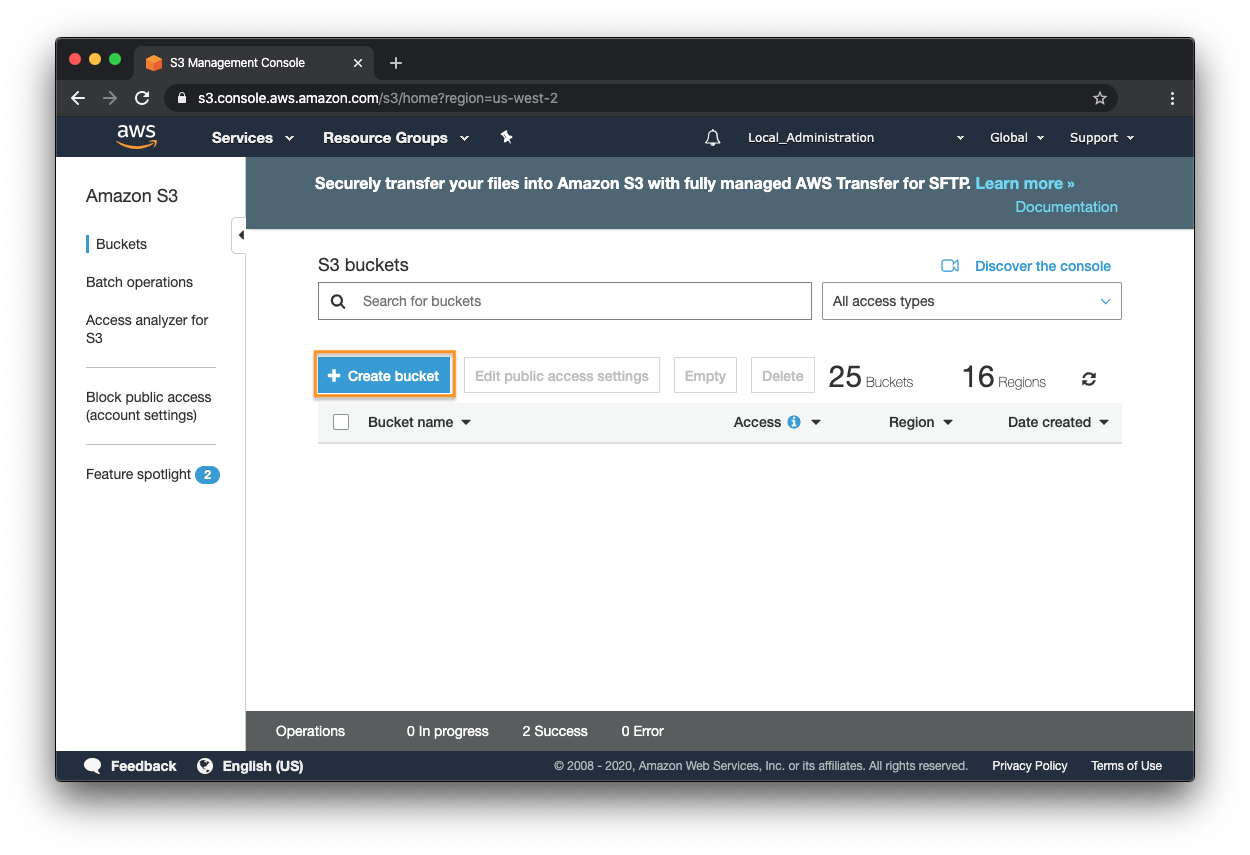
Task: Click the AWS logo home icon
Action: pos(136,137)
